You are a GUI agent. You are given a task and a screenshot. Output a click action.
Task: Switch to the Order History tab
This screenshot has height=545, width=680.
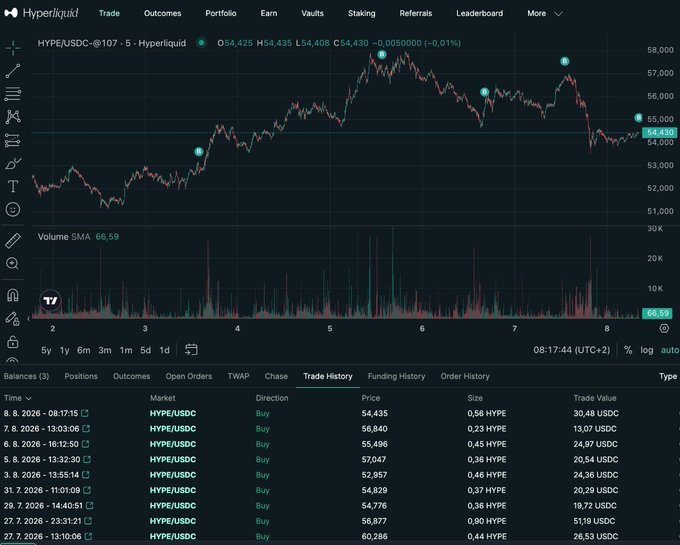465,376
